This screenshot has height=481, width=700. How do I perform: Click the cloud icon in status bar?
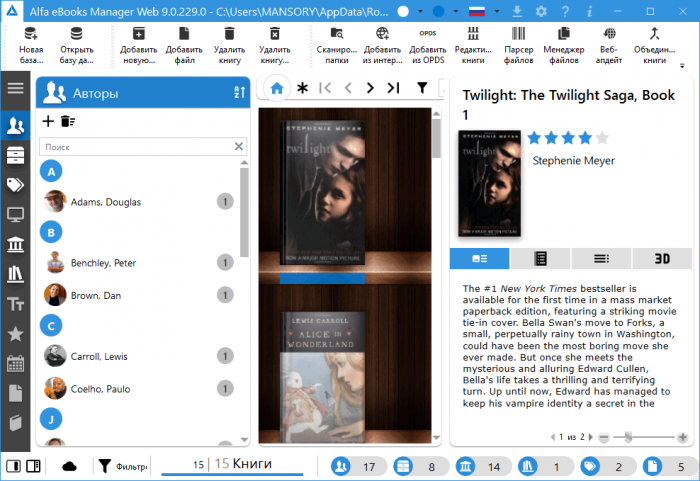pos(70,466)
